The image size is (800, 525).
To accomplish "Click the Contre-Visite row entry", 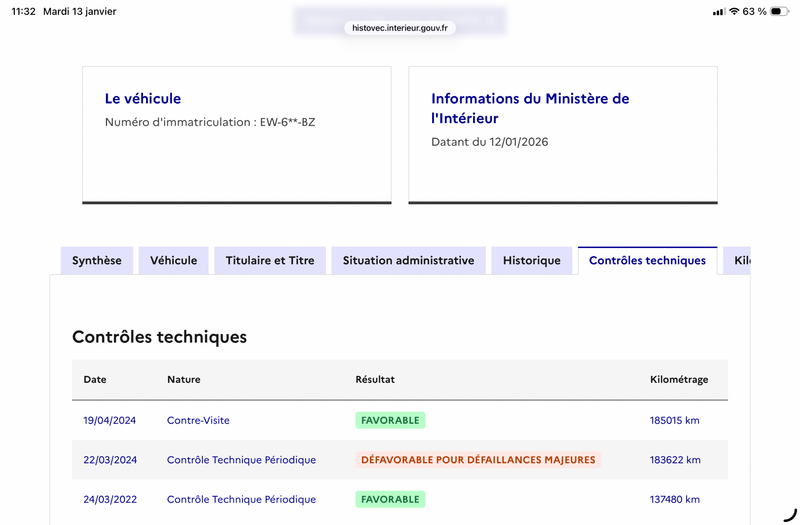I will coord(198,420).
